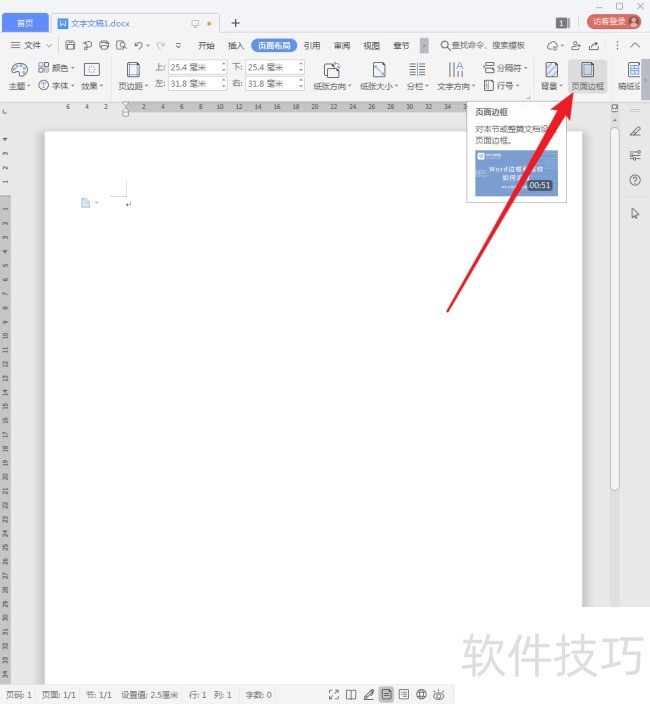The width and height of the screenshot is (650, 704).
Task: Open the 颜色 color scheme menu
Action: point(56,68)
